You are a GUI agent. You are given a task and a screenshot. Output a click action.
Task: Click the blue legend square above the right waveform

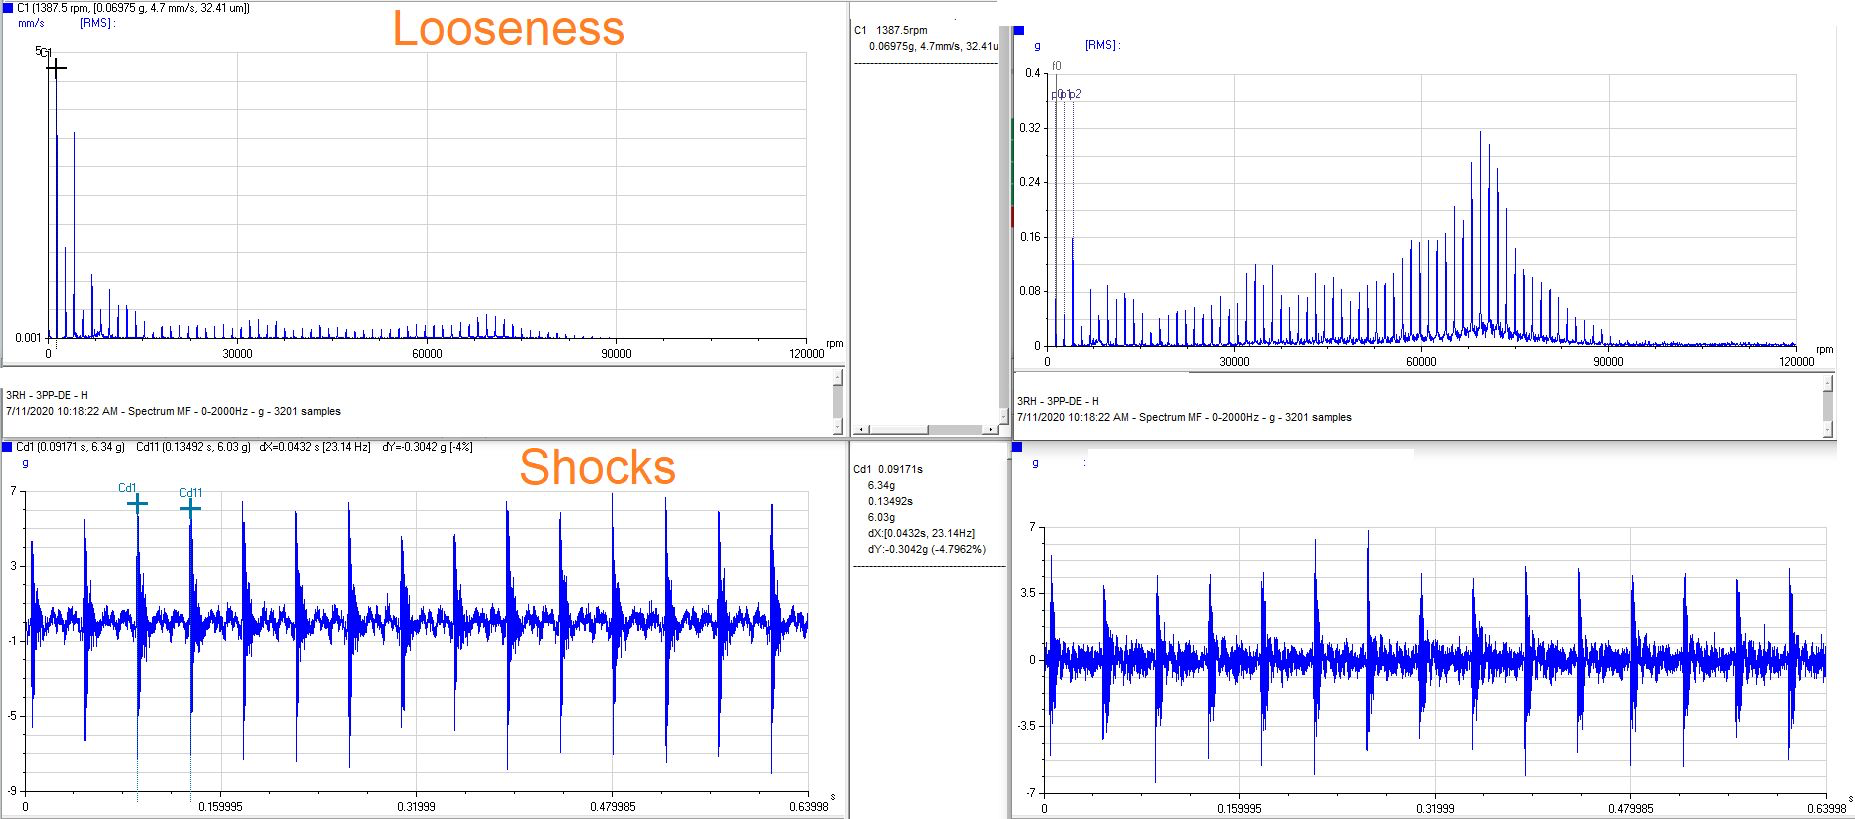point(1018,448)
